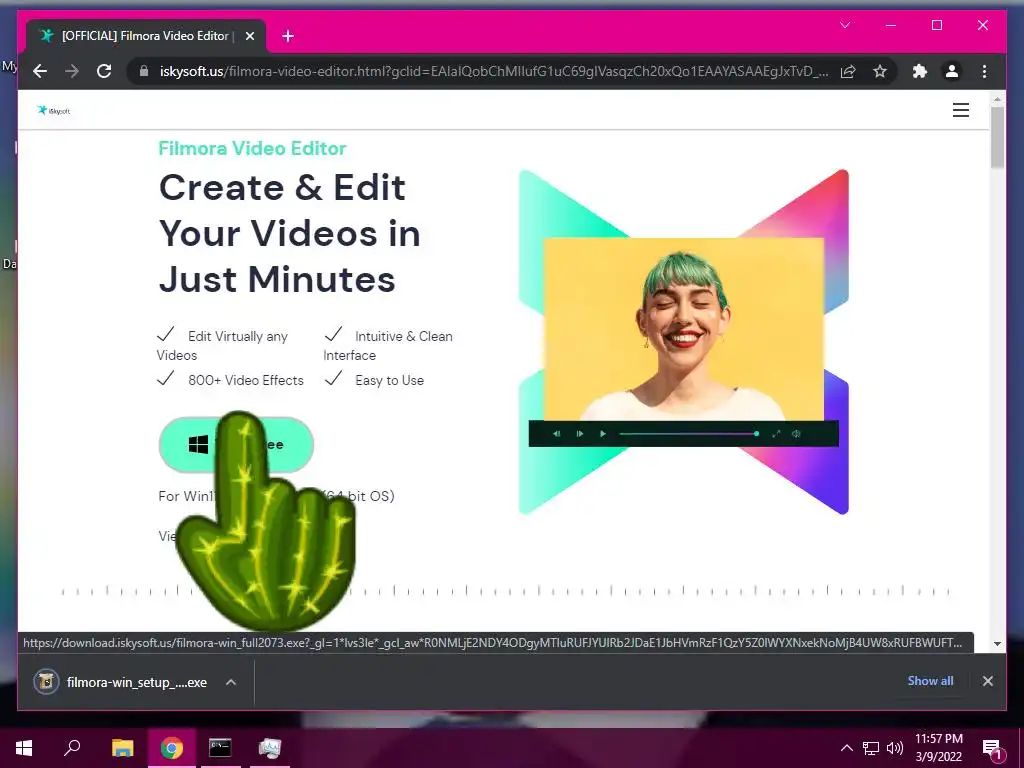Click the page vertical scrollbar thumb
This screenshot has width=1024, height=768.
(997, 137)
